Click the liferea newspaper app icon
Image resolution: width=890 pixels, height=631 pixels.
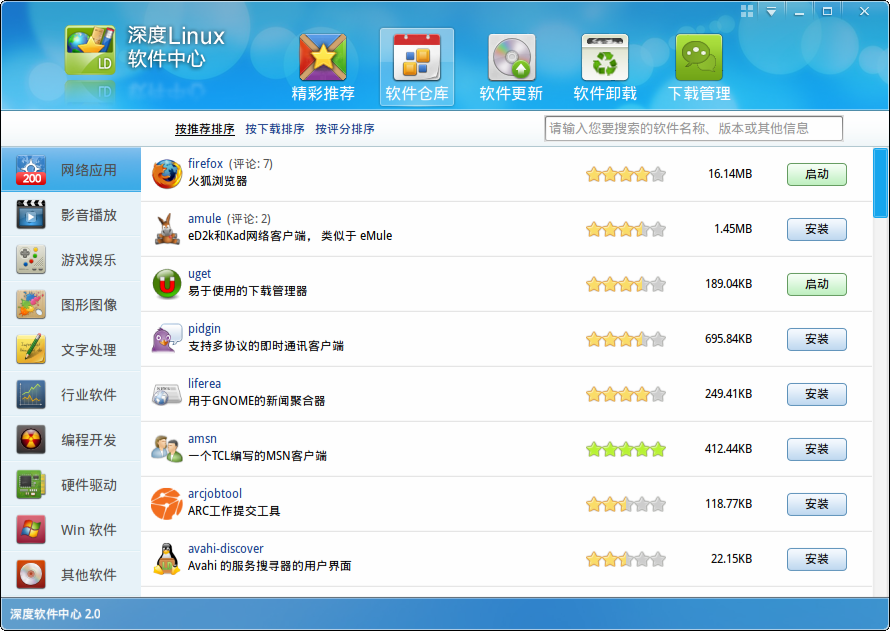pyautogui.click(x=167, y=394)
